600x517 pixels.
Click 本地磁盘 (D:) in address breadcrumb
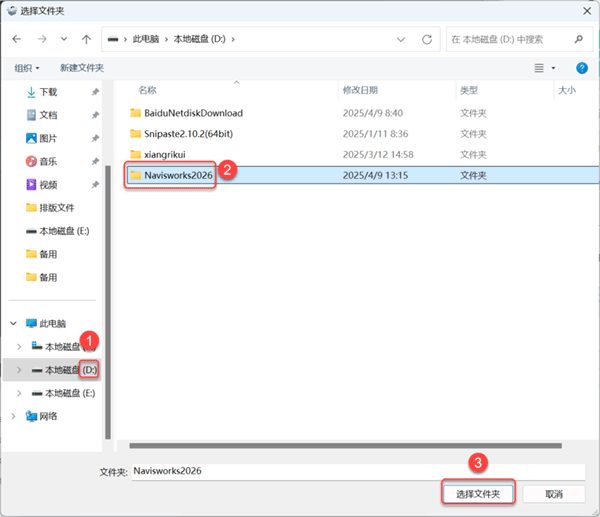coord(199,39)
